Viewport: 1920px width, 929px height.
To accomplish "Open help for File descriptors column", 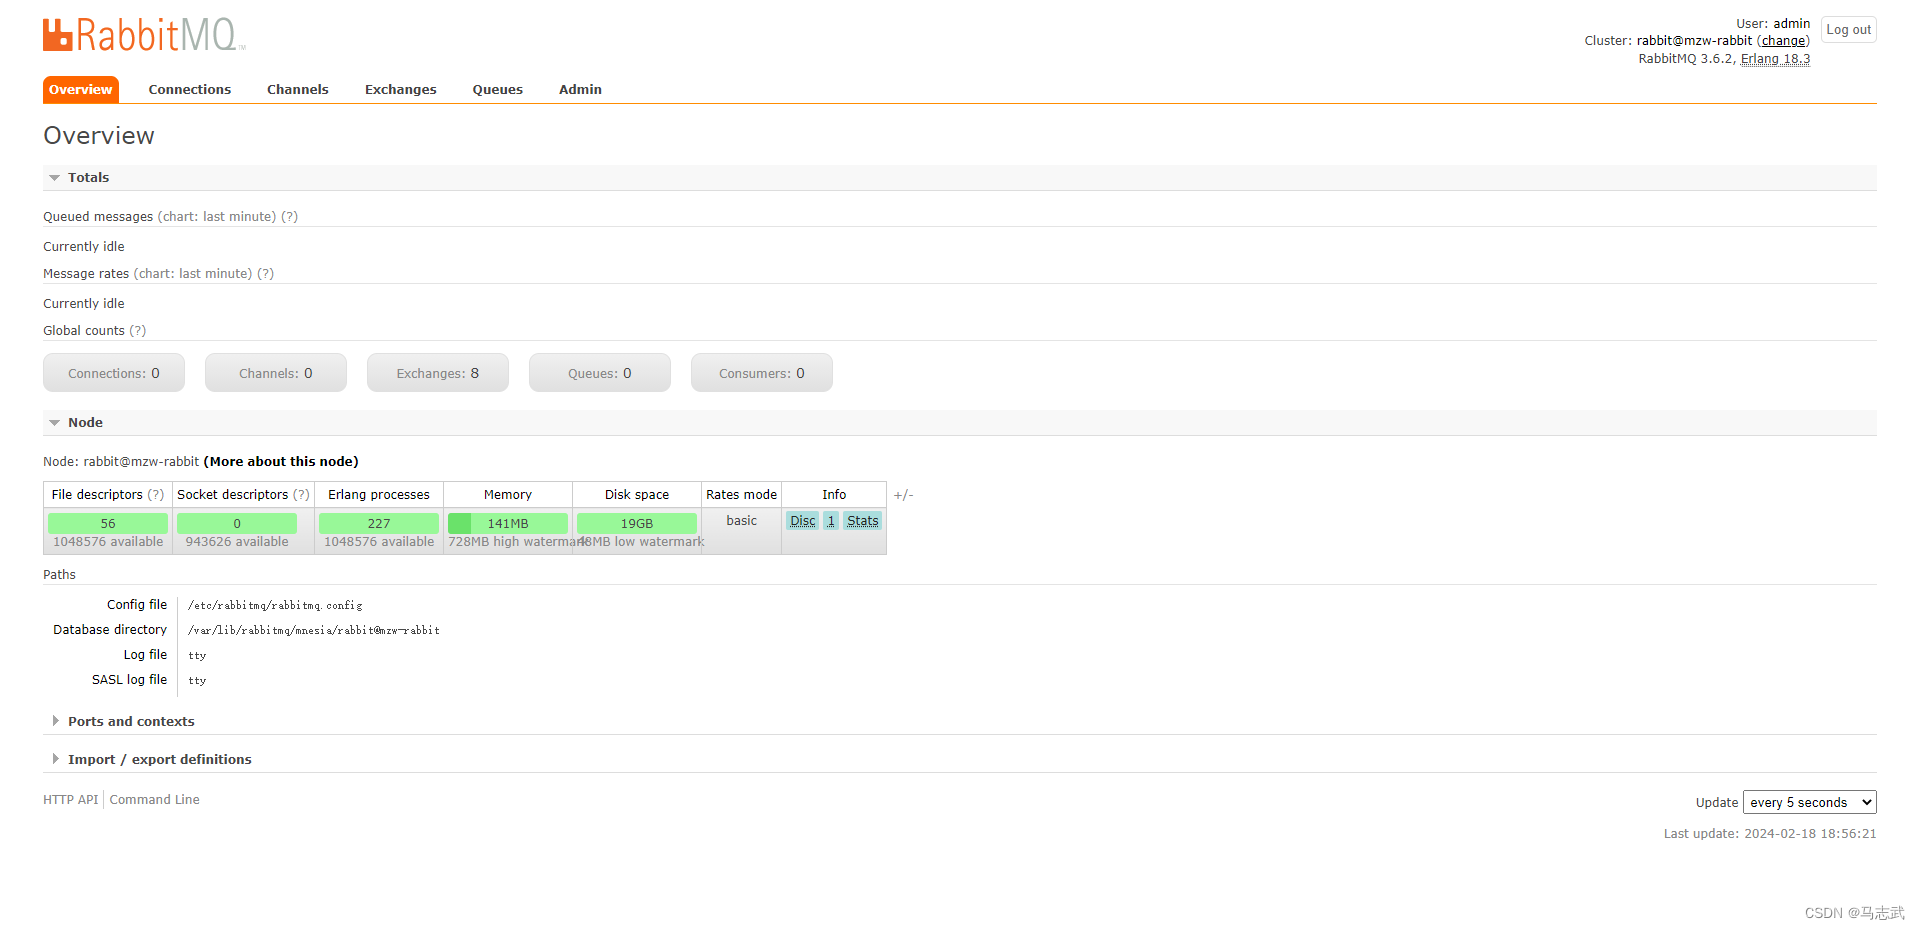I will coord(156,495).
